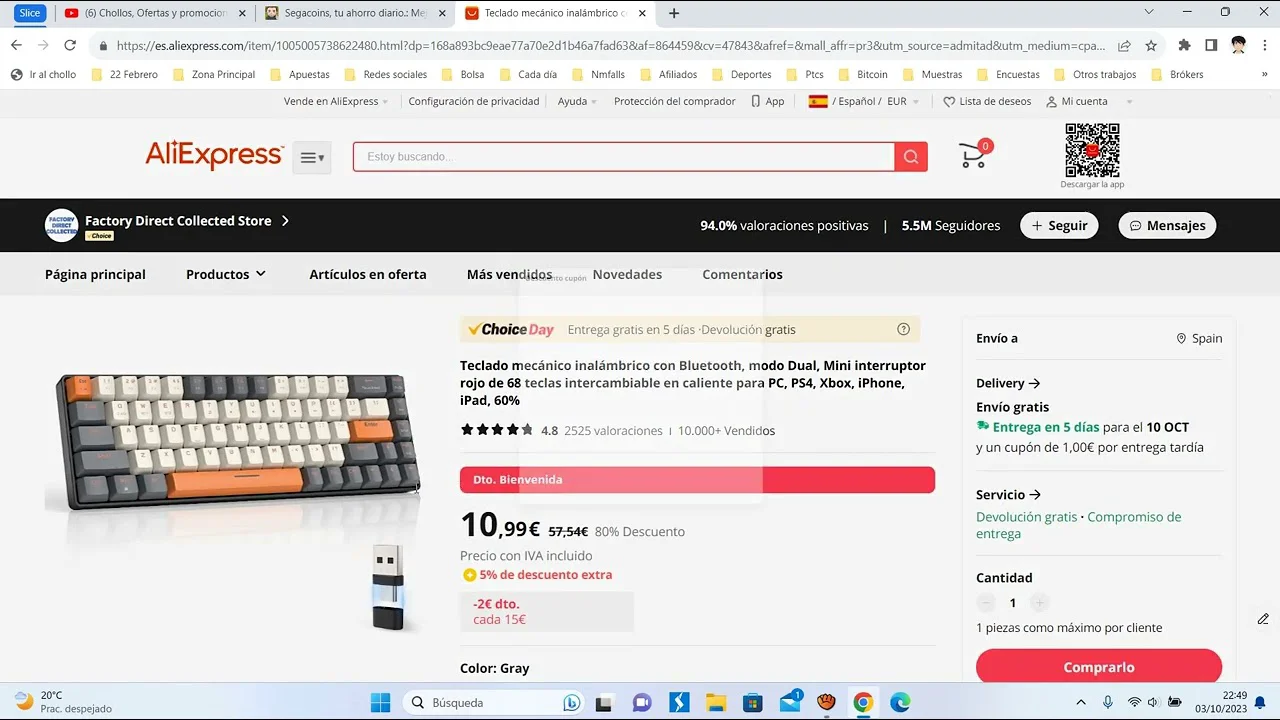This screenshot has width=1280, height=720.
Task: Click the keyboard product image
Action: [x=238, y=441]
